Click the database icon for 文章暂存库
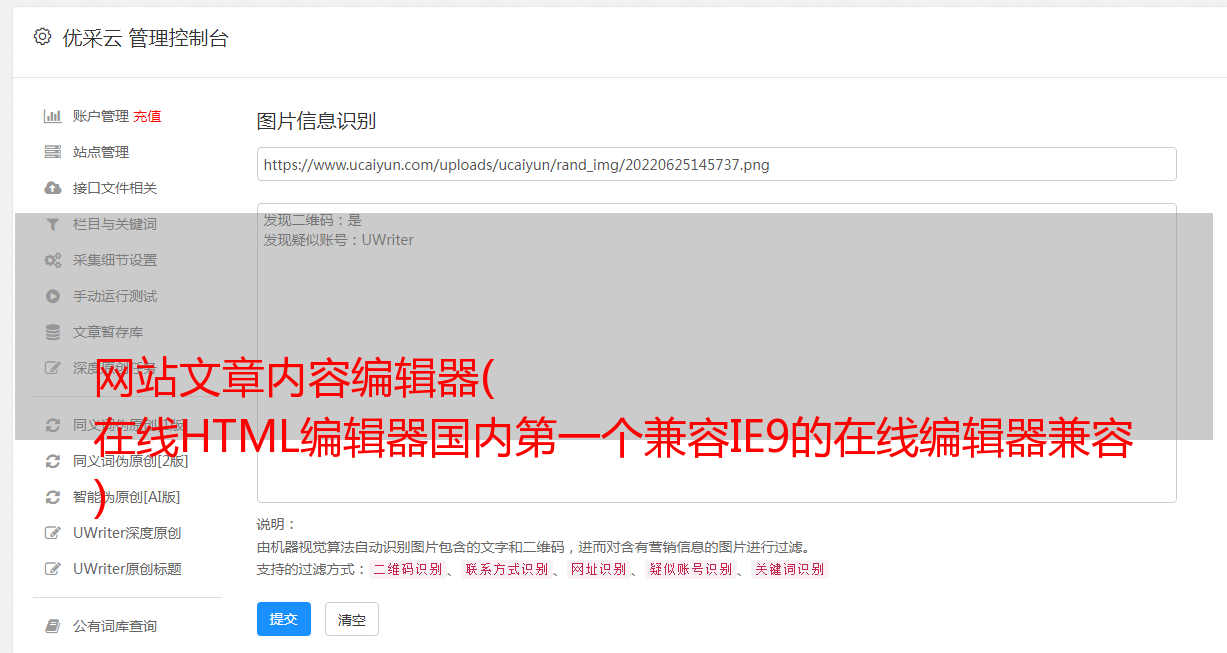This screenshot has height=653, width=1227. (x=53, y=332)
